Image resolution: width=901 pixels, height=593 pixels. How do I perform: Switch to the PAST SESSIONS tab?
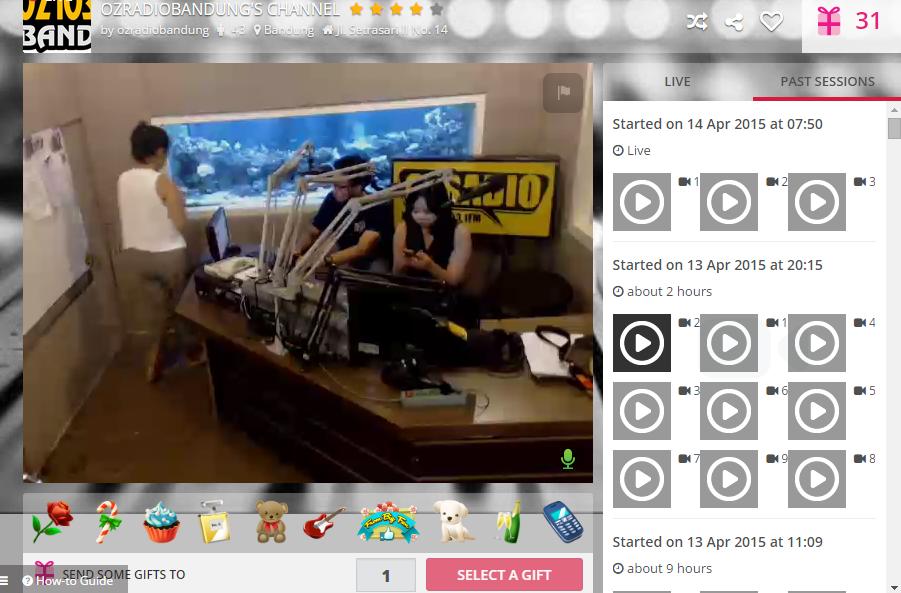point(827,82)
